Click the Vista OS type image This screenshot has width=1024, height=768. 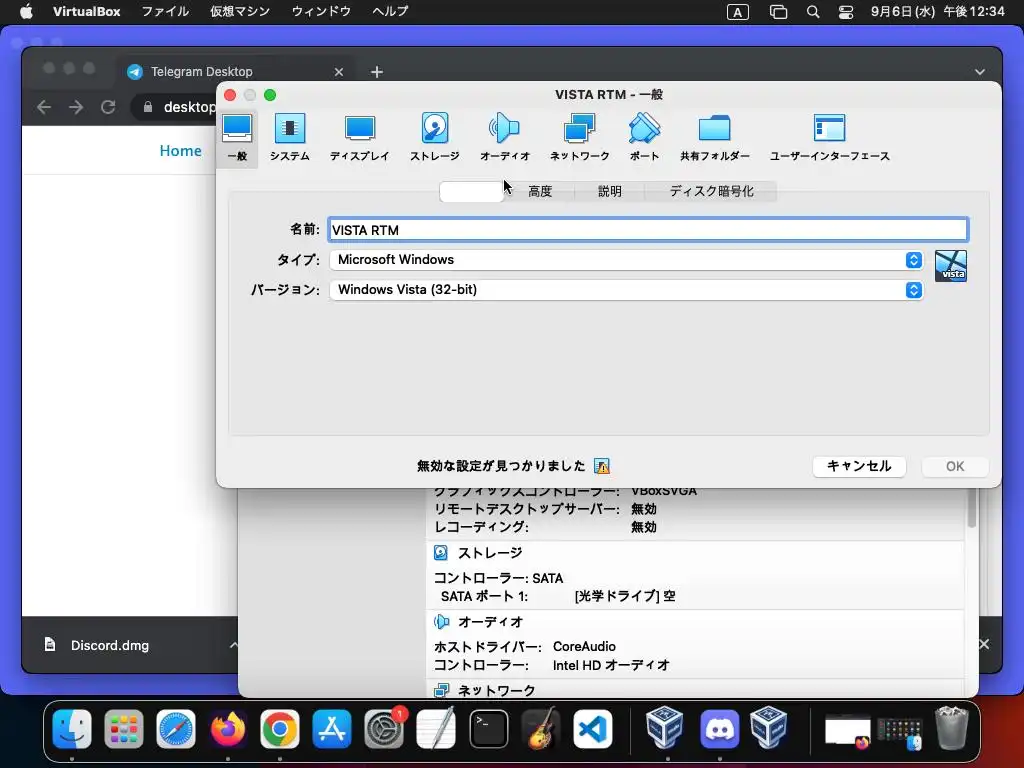point(950,266)
